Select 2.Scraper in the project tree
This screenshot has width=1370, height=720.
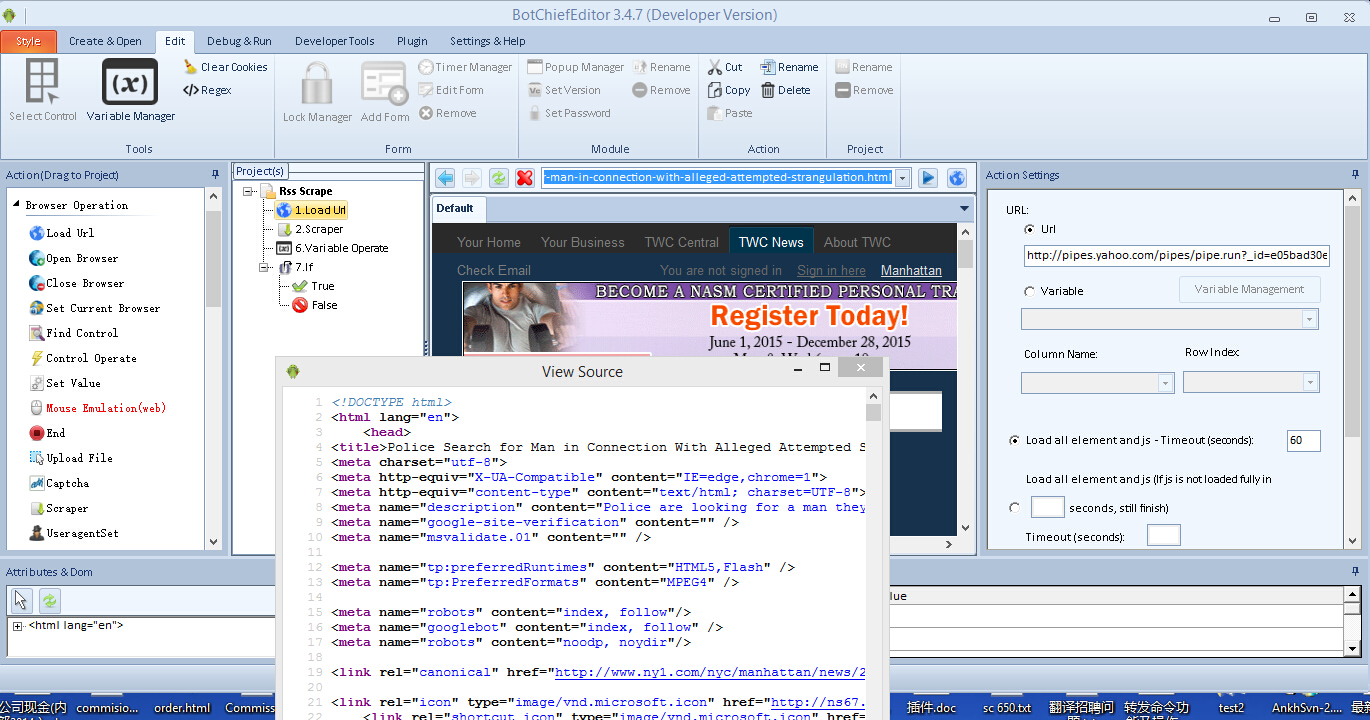coord(318,229)
